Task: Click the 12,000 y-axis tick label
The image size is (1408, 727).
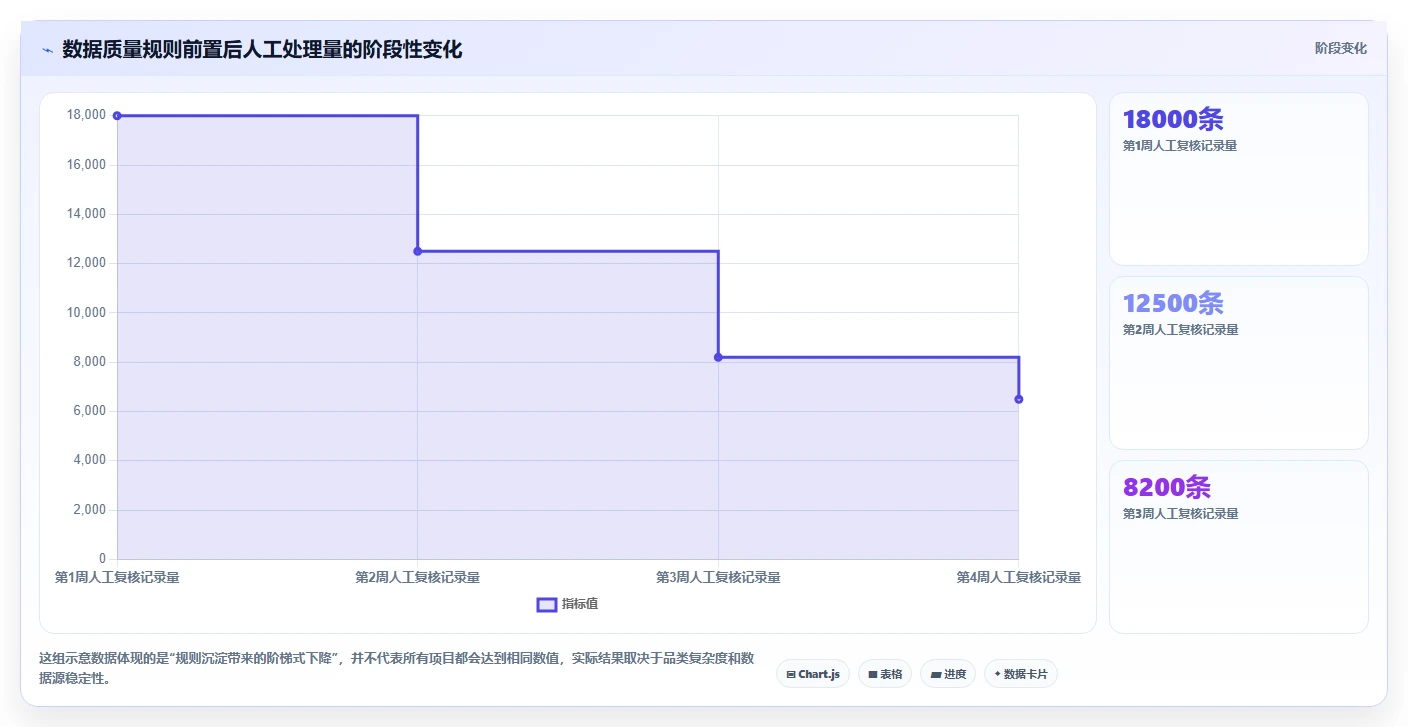Action: [x=86, y=263]
